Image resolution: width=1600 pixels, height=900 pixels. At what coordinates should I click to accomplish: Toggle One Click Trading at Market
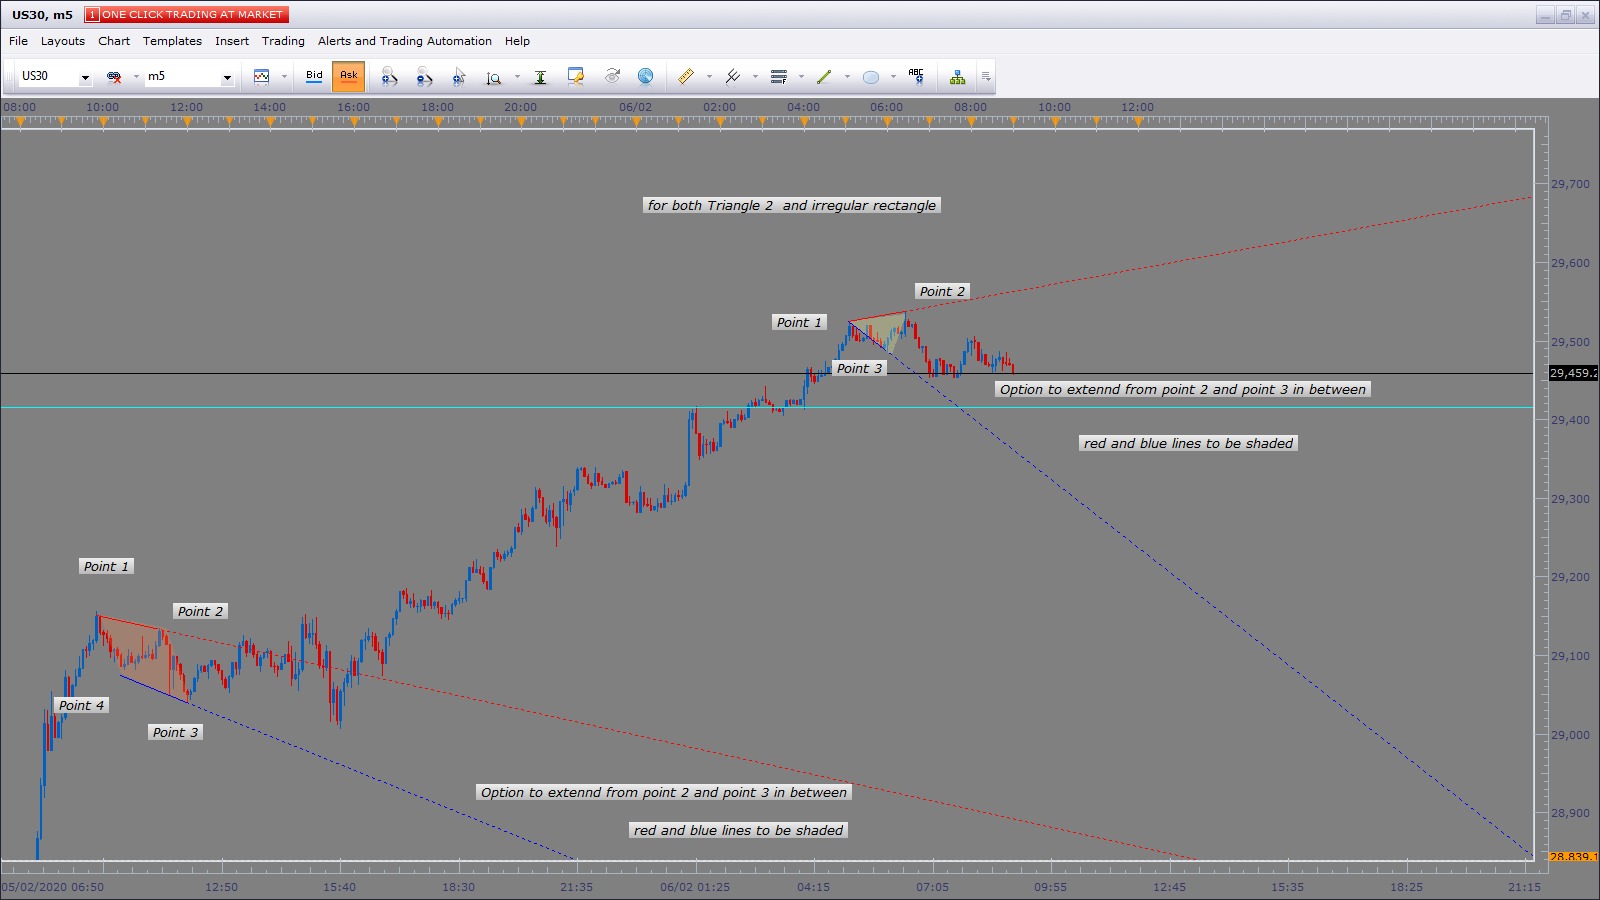tap(186, 15)
